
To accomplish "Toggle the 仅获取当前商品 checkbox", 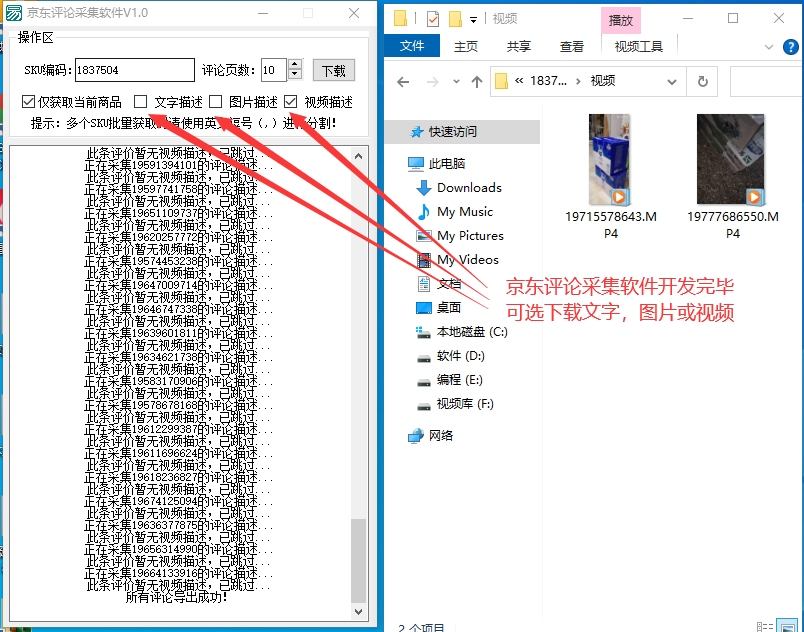I will click(x=28, y=102).
